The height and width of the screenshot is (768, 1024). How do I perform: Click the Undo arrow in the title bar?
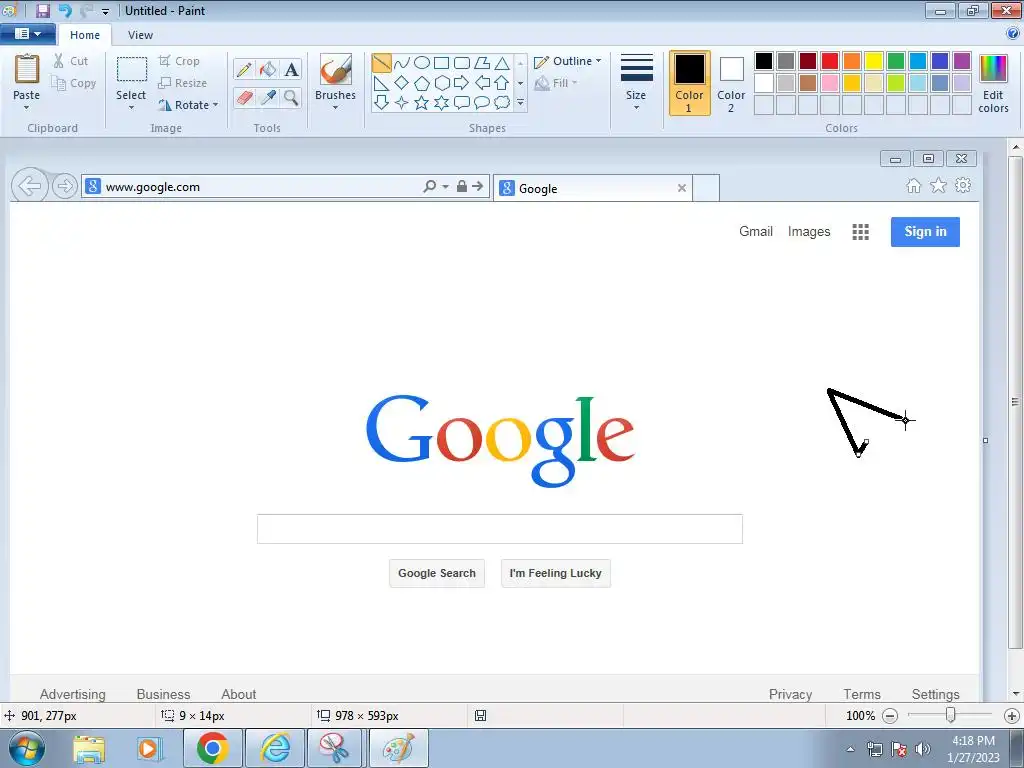click(65, 10)
